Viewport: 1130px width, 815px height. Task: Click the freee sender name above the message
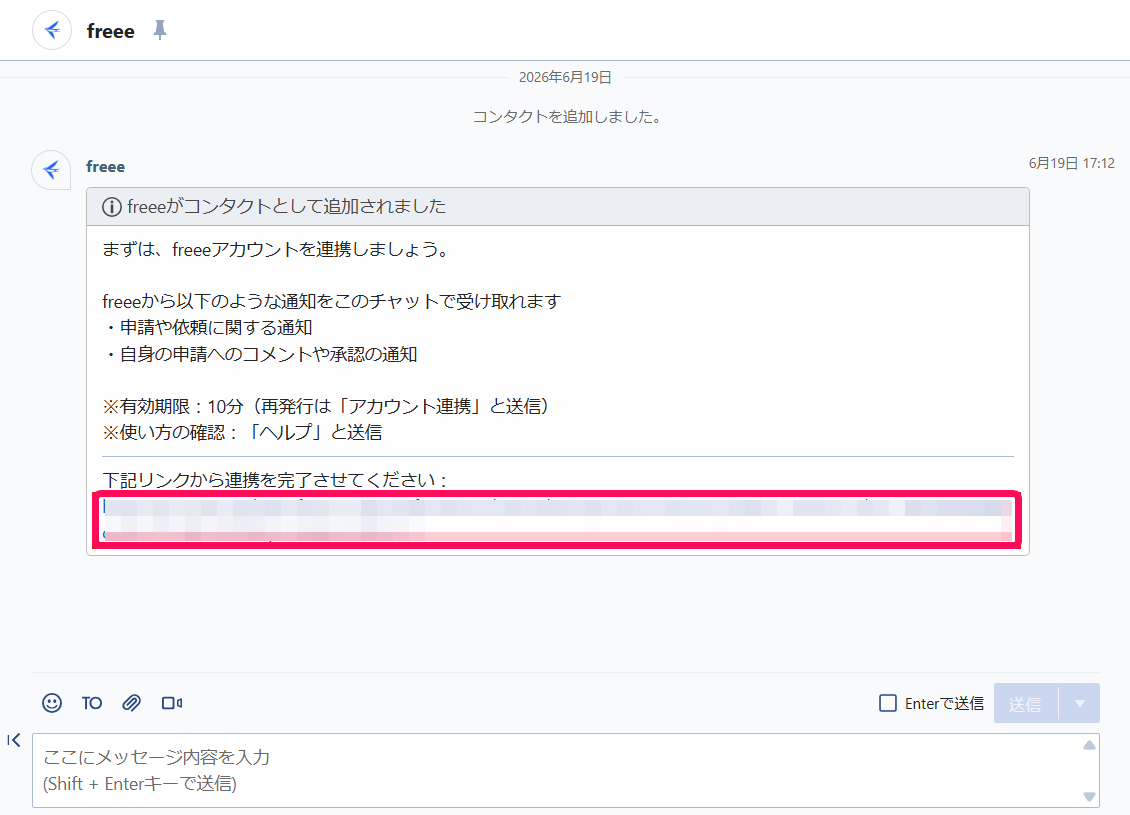click(105, 166)
